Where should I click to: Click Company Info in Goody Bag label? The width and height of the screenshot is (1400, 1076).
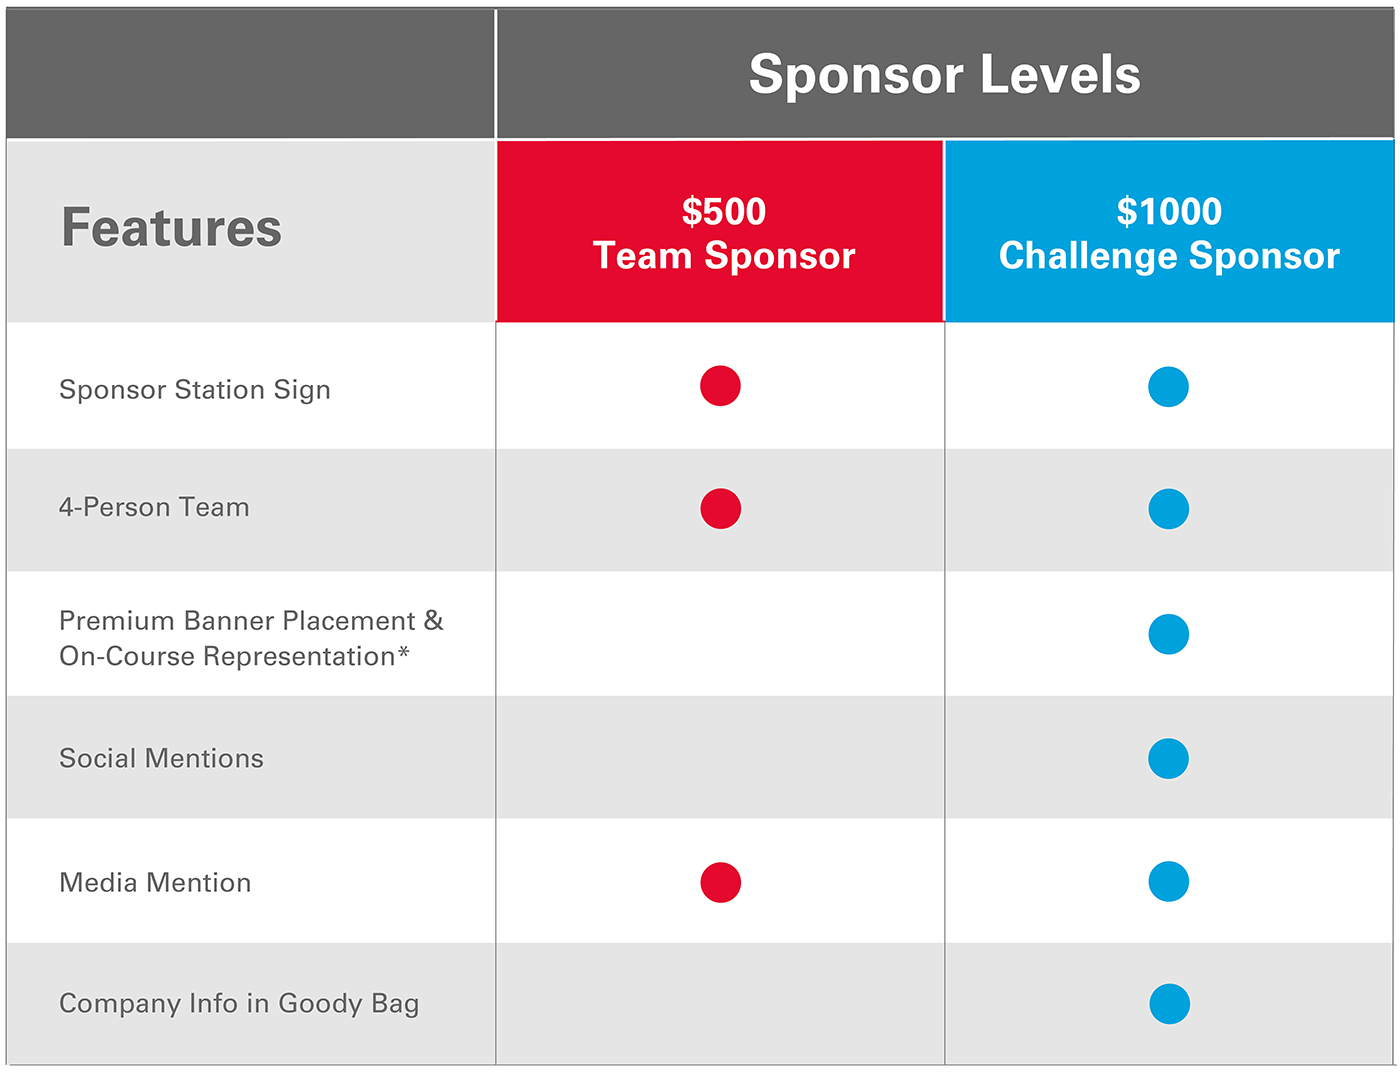click(239, 1004)
